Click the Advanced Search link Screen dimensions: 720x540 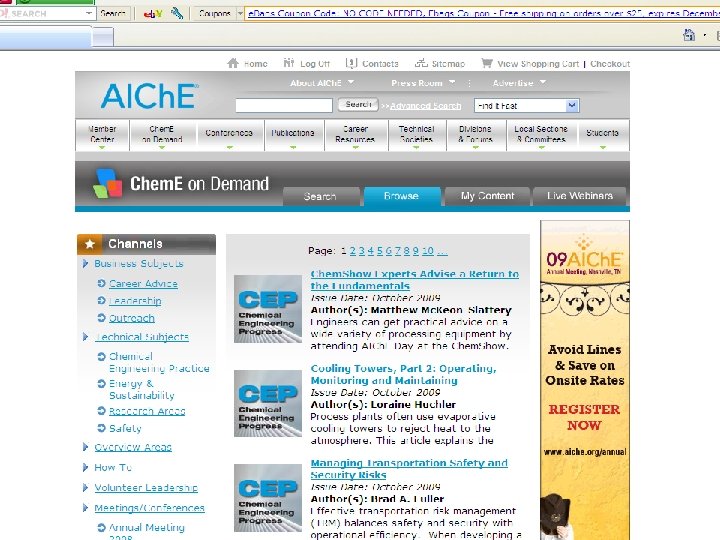click(x=426, y=106)
